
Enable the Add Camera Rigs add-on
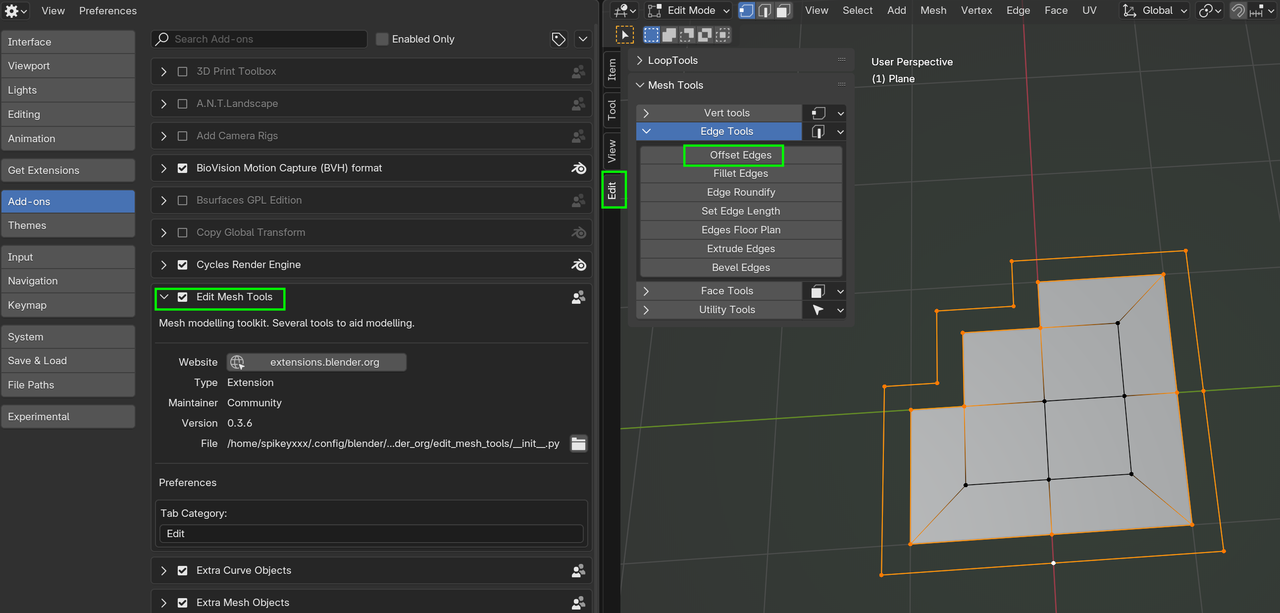(182, 136)
